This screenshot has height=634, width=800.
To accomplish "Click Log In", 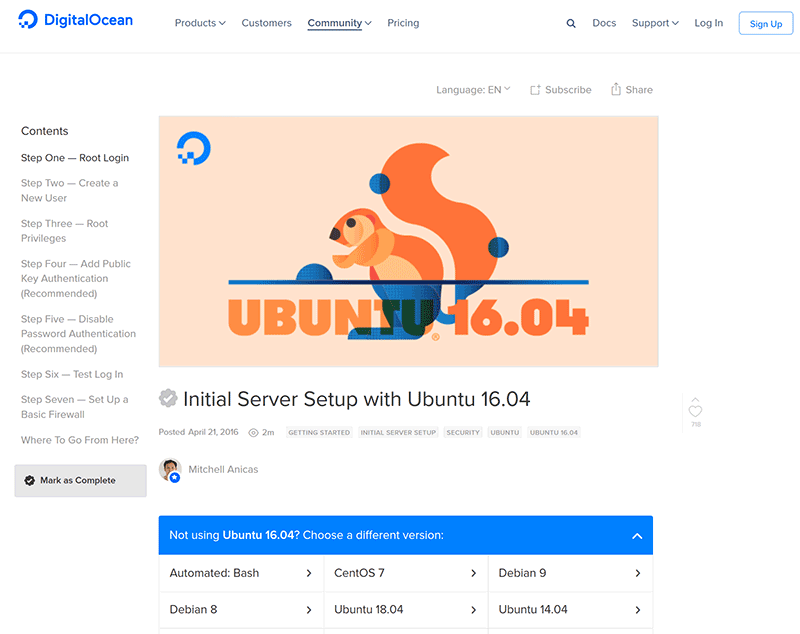I will (x=709, y=23).
